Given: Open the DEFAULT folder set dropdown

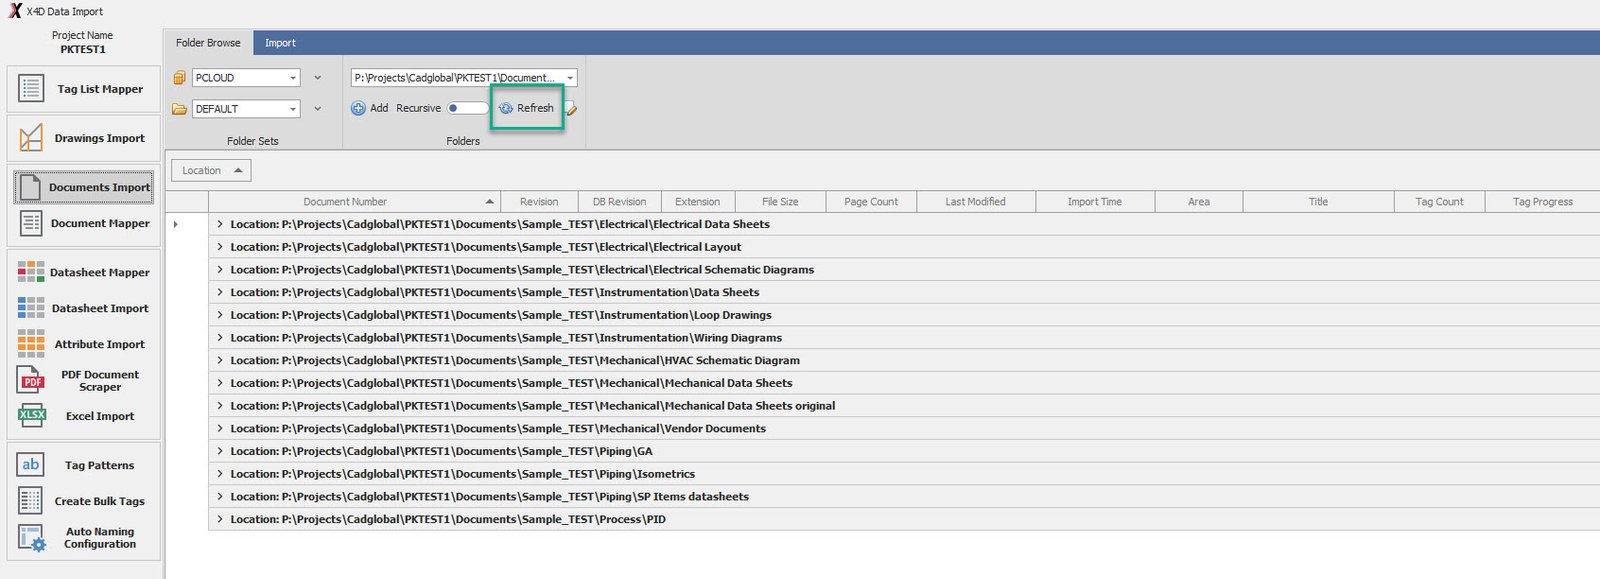Looking at the screenshot, I should tap(293, 109).
